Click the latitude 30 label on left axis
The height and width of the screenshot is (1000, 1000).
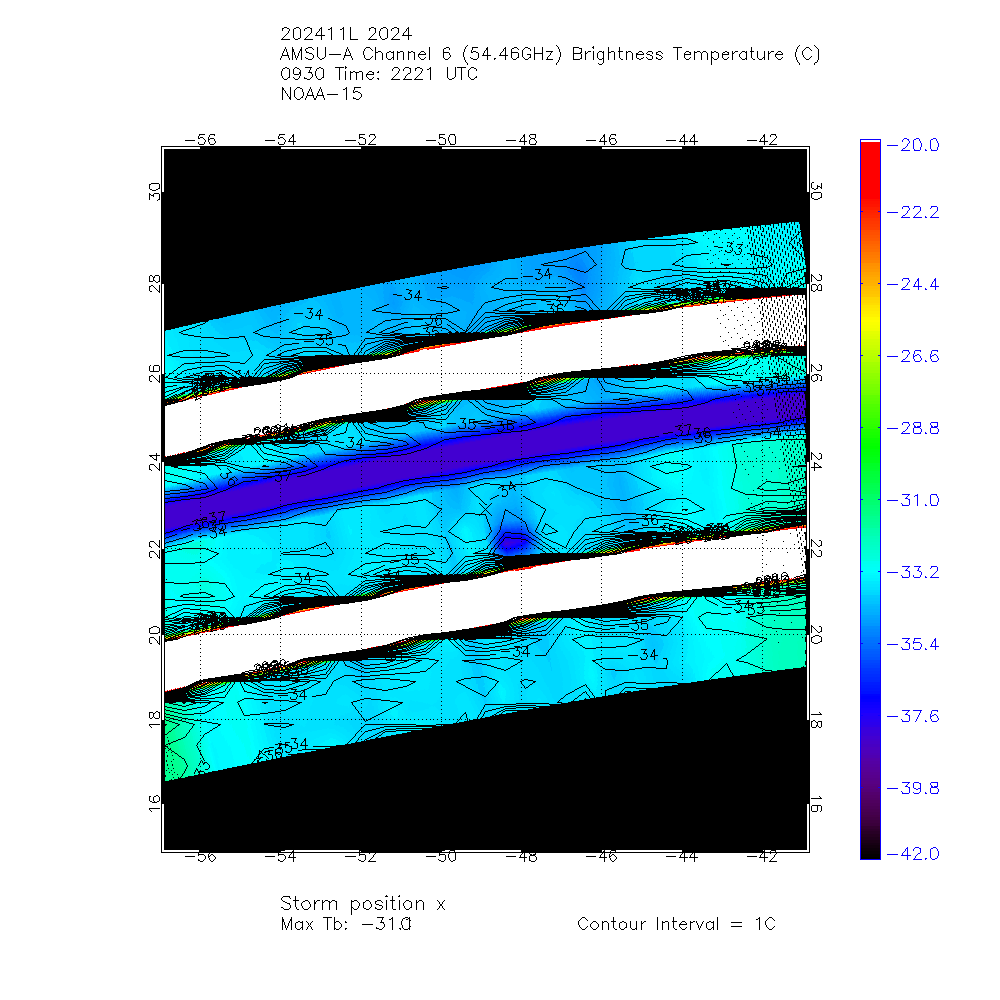click(155, 193)
